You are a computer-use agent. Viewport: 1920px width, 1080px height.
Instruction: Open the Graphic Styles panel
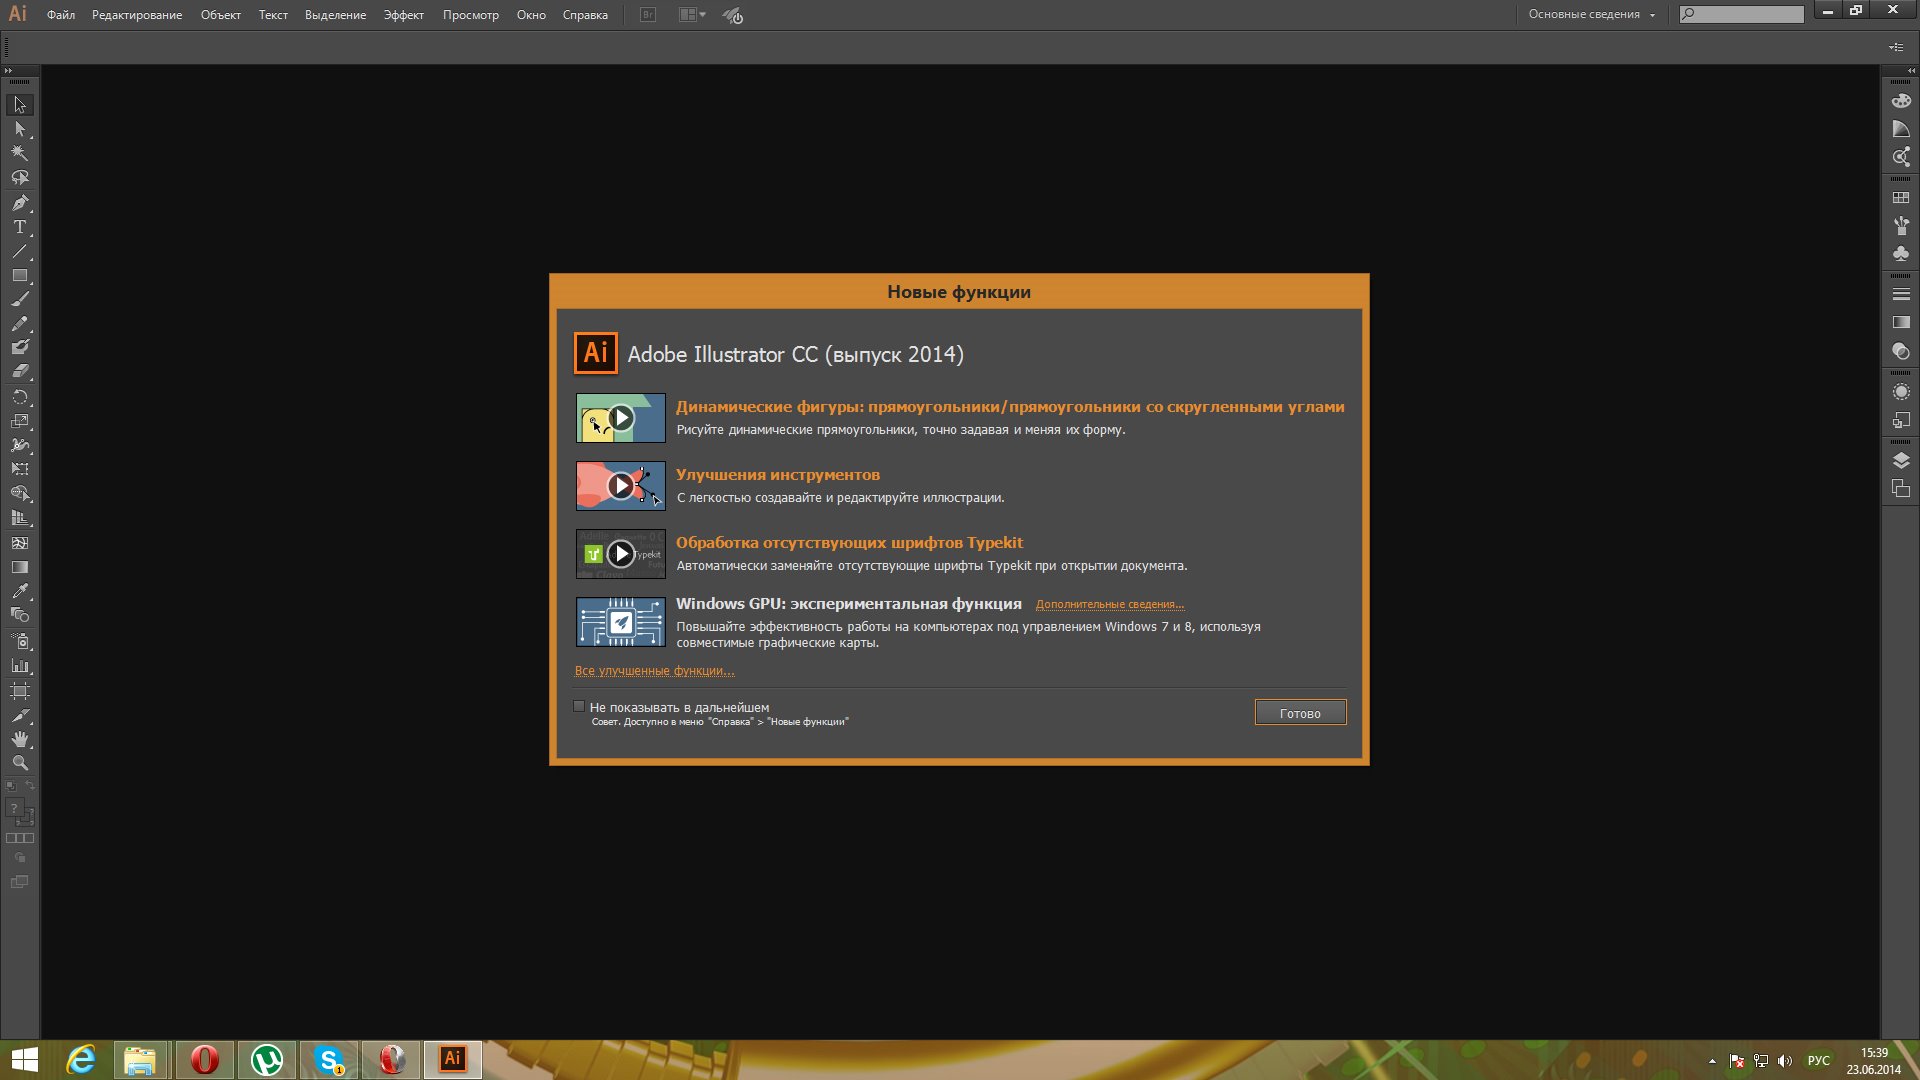[1901, 420]
